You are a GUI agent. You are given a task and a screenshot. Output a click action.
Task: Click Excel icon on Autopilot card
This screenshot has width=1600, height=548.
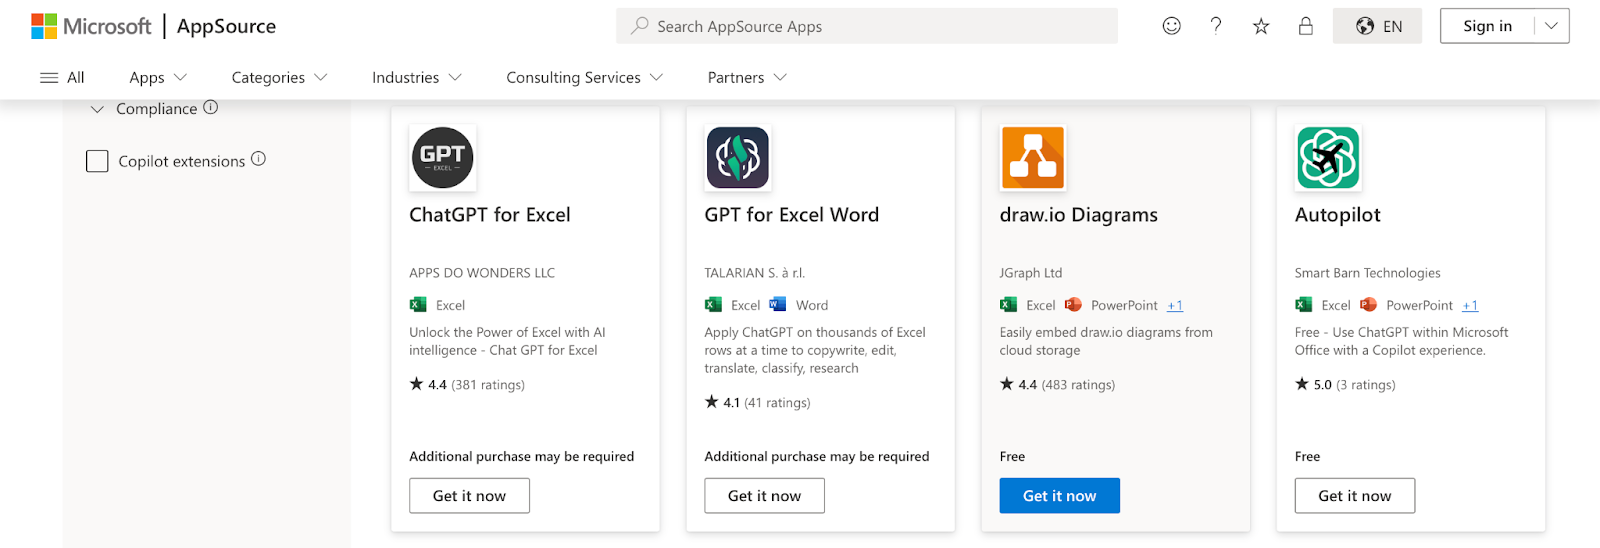pyautogui.click(x=1304, y=305)
